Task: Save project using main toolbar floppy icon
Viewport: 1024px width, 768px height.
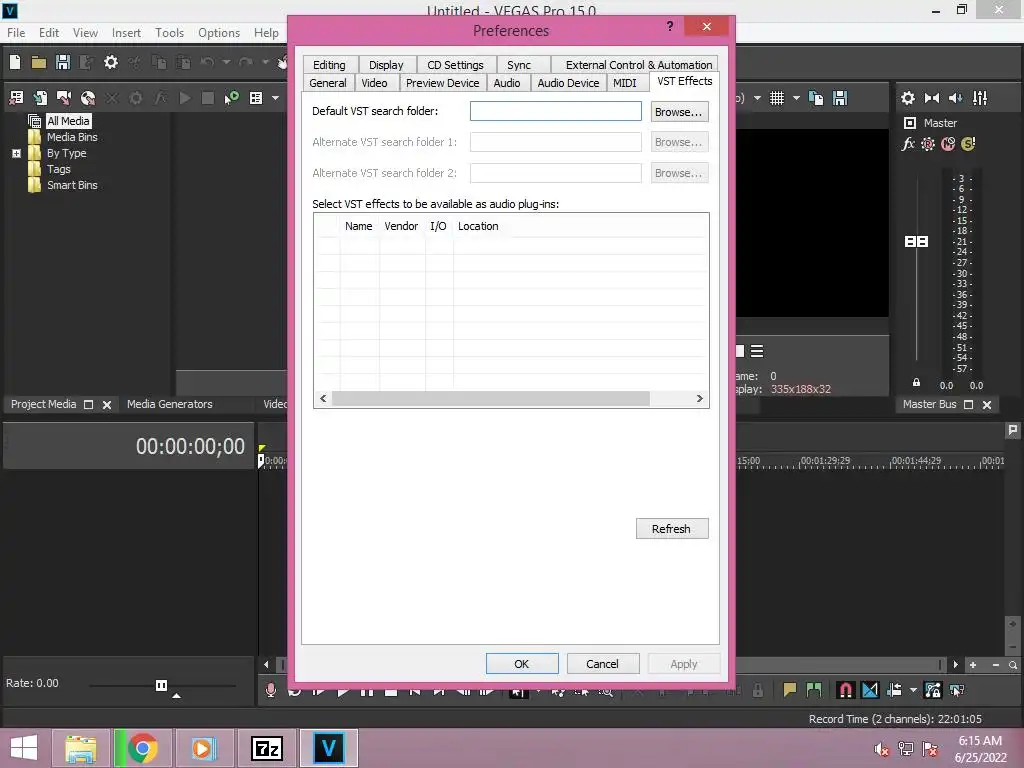Action: coord(63,62)
